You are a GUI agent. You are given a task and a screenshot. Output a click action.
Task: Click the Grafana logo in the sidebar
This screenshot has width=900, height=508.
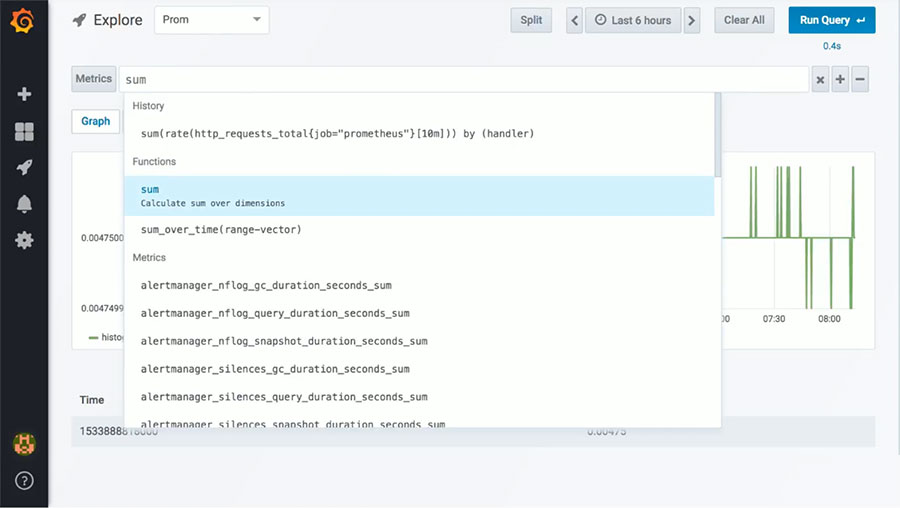pos(24,21)
